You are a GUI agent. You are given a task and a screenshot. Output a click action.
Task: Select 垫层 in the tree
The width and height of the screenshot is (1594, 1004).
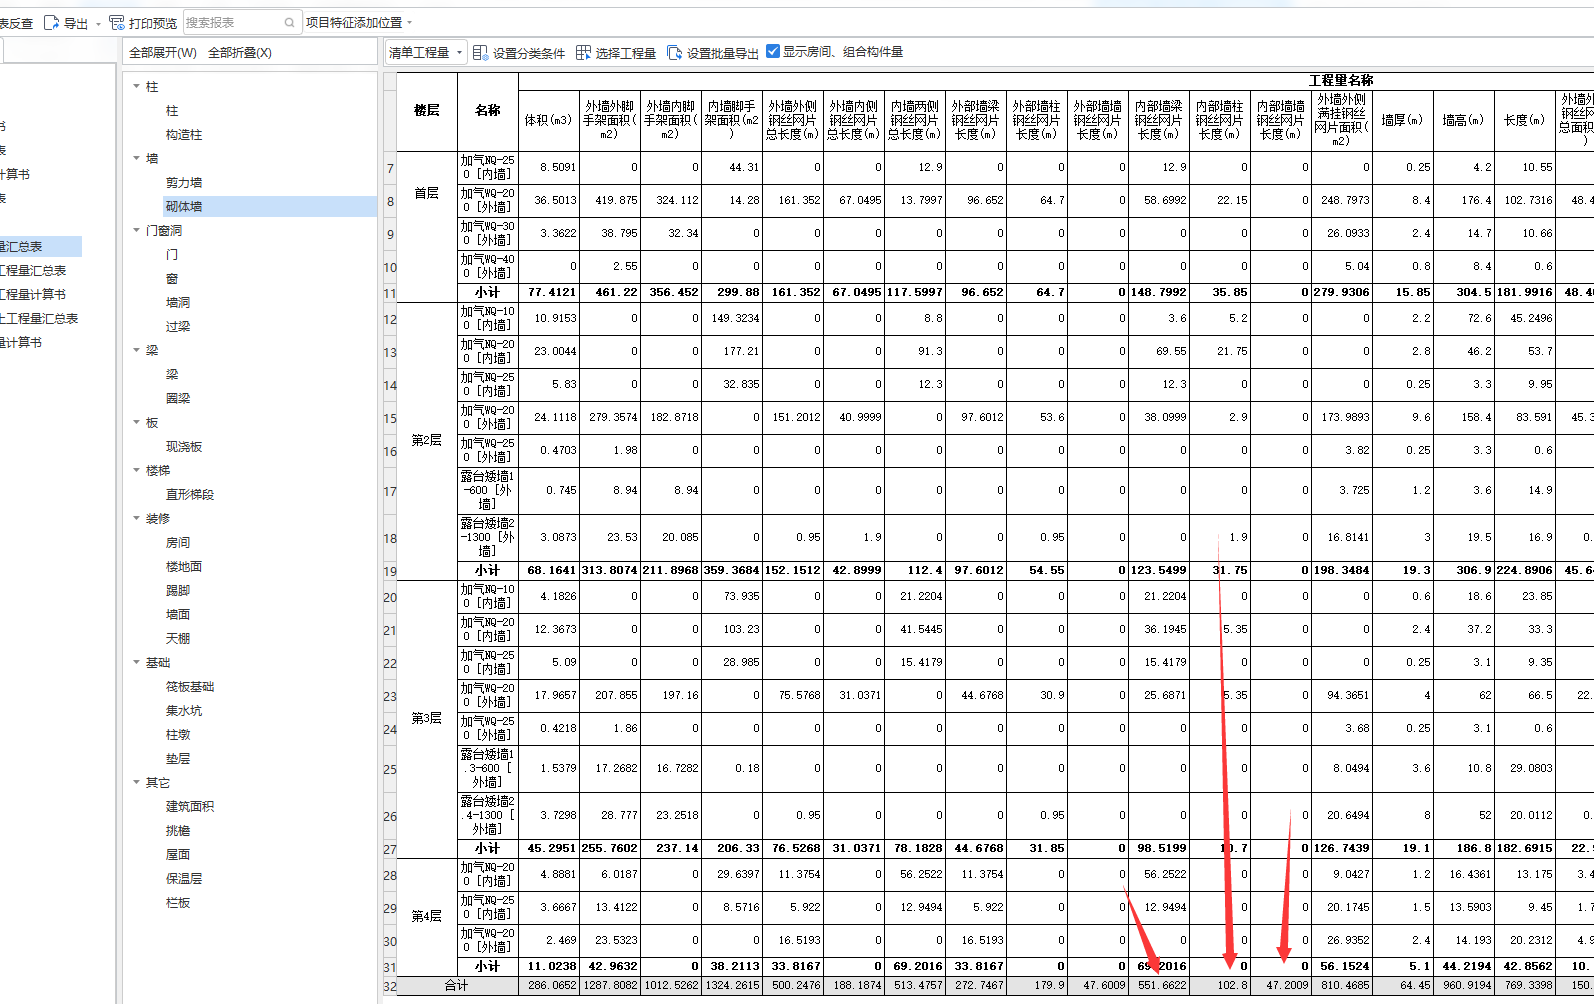point(178,758)
